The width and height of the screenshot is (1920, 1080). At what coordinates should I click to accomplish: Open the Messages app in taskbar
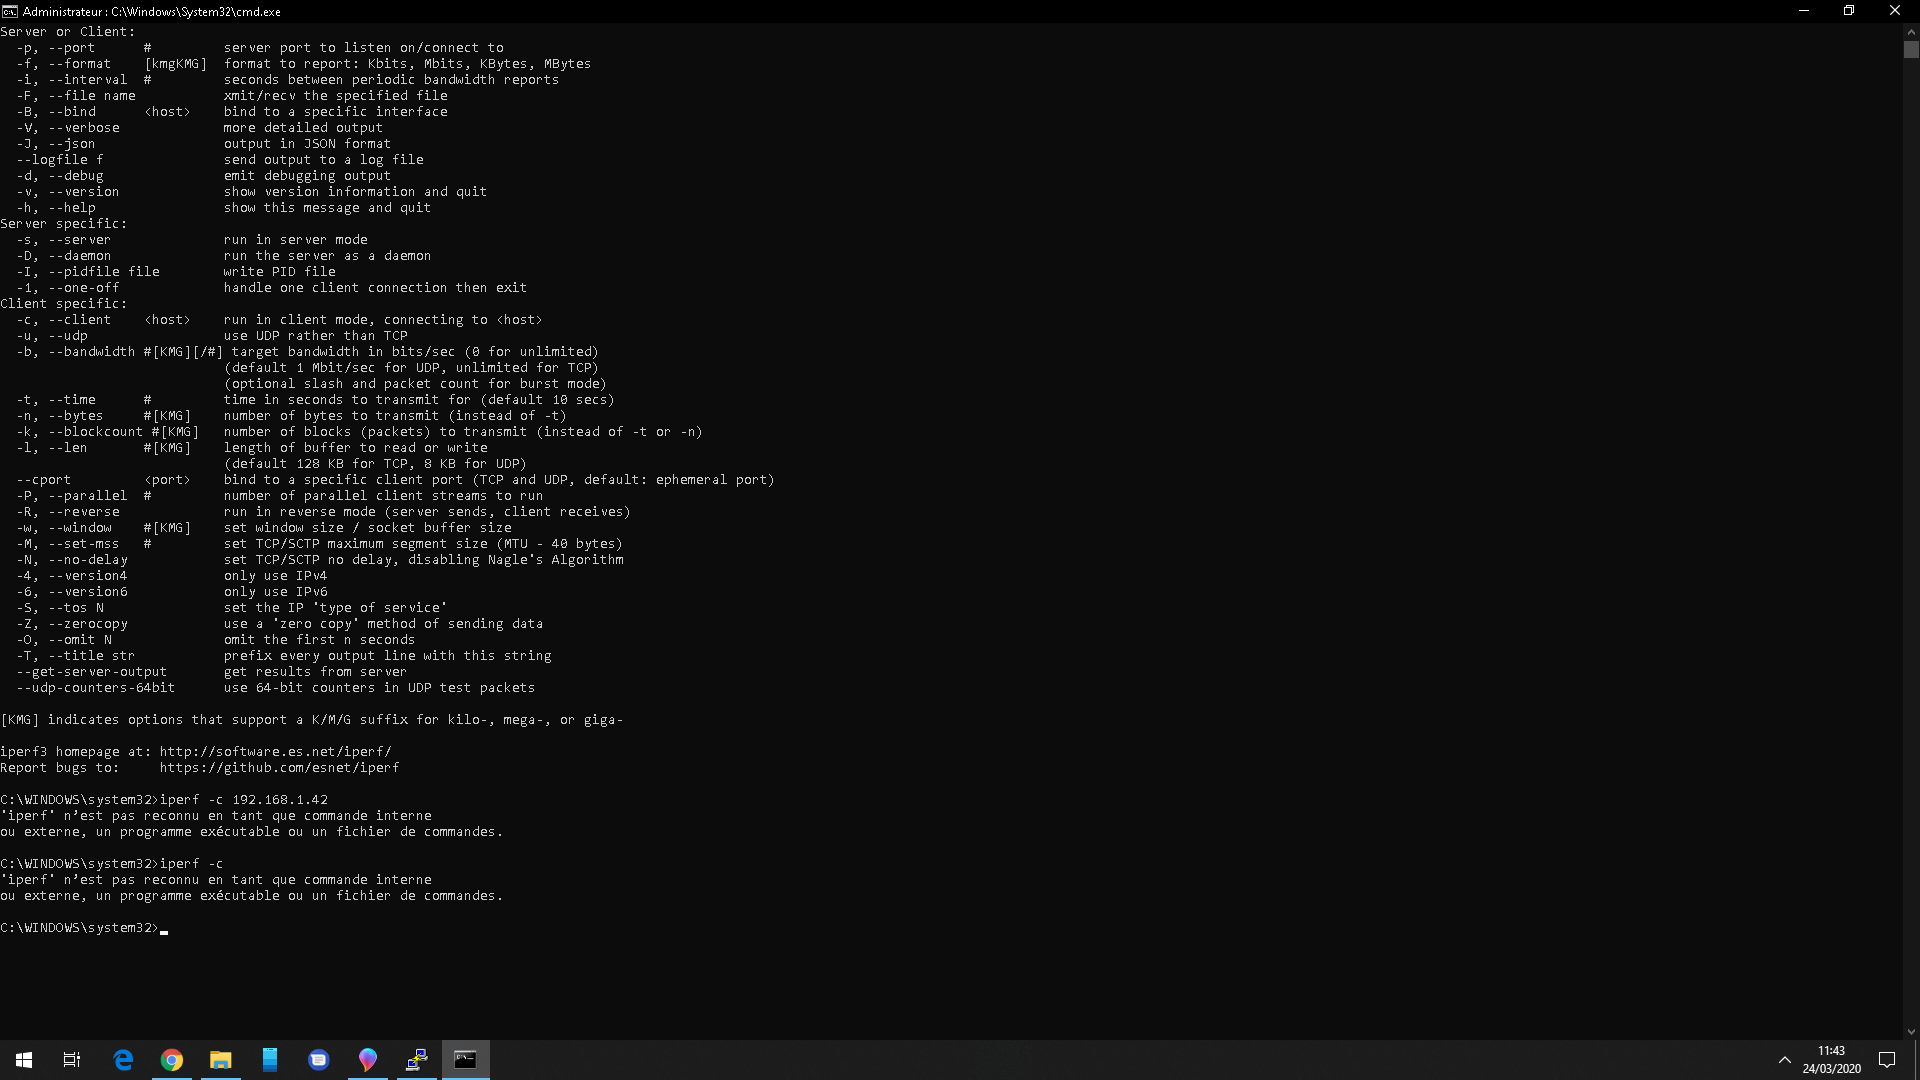click(x=319, y=1060)
